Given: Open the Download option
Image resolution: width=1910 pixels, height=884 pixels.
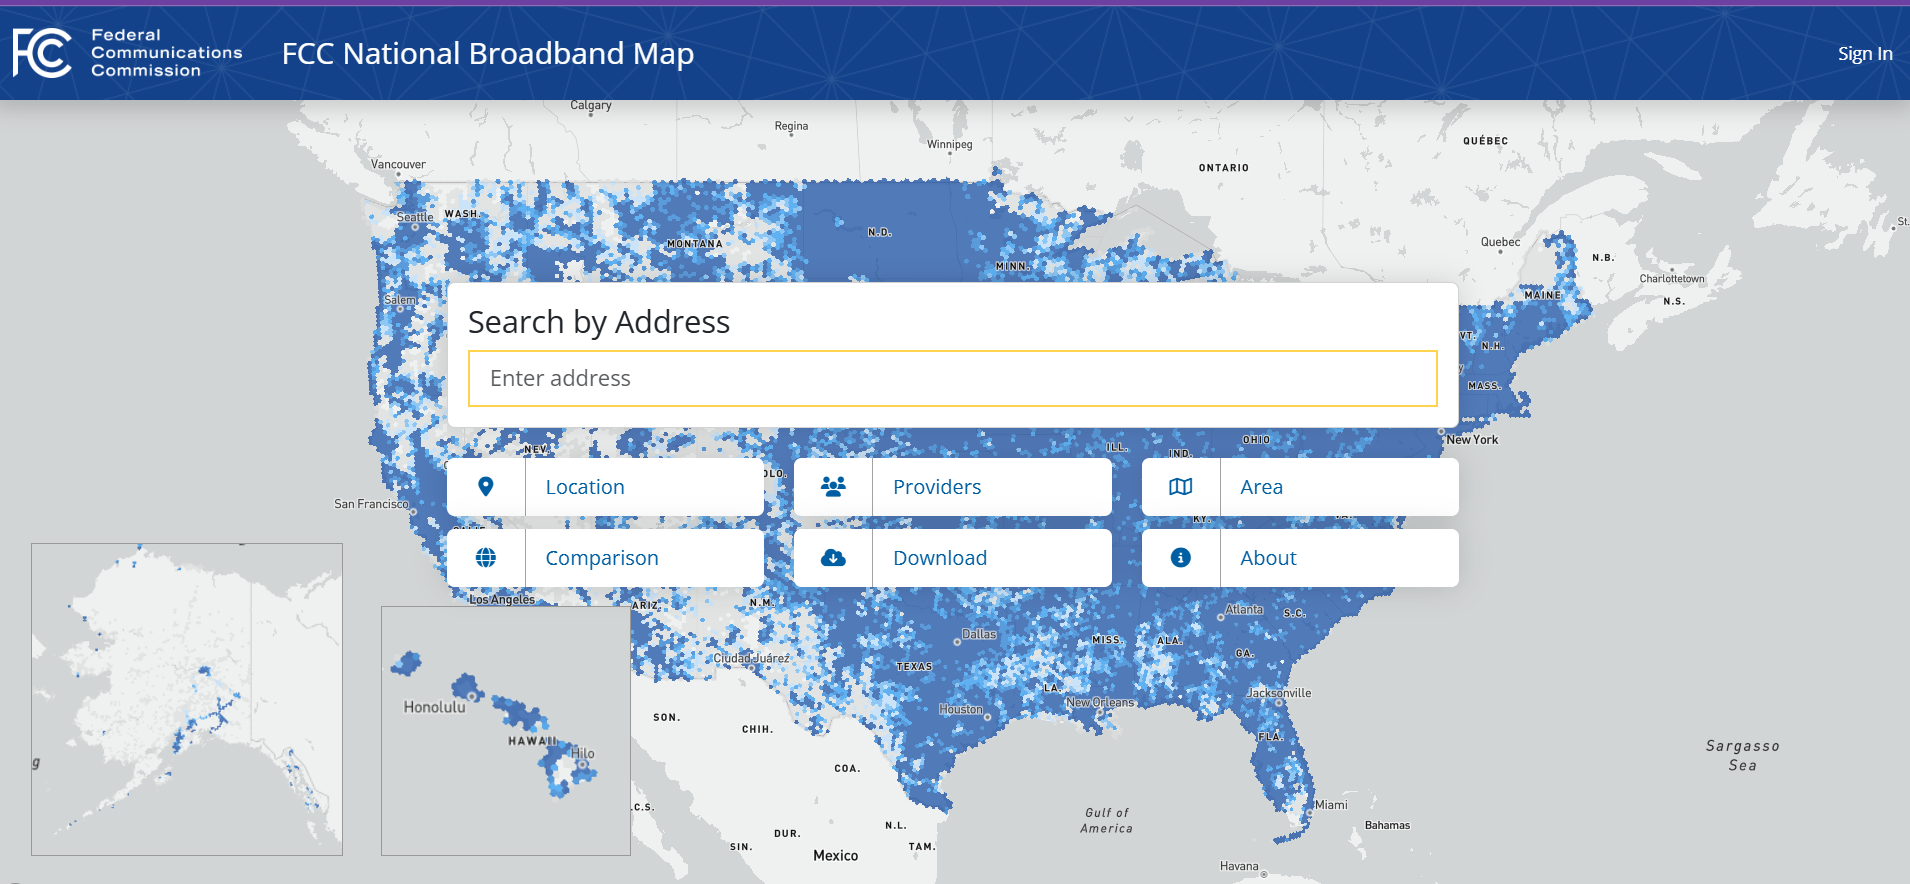Looking at the screenshot, I should pyautogui.click(x=953, y=558).
